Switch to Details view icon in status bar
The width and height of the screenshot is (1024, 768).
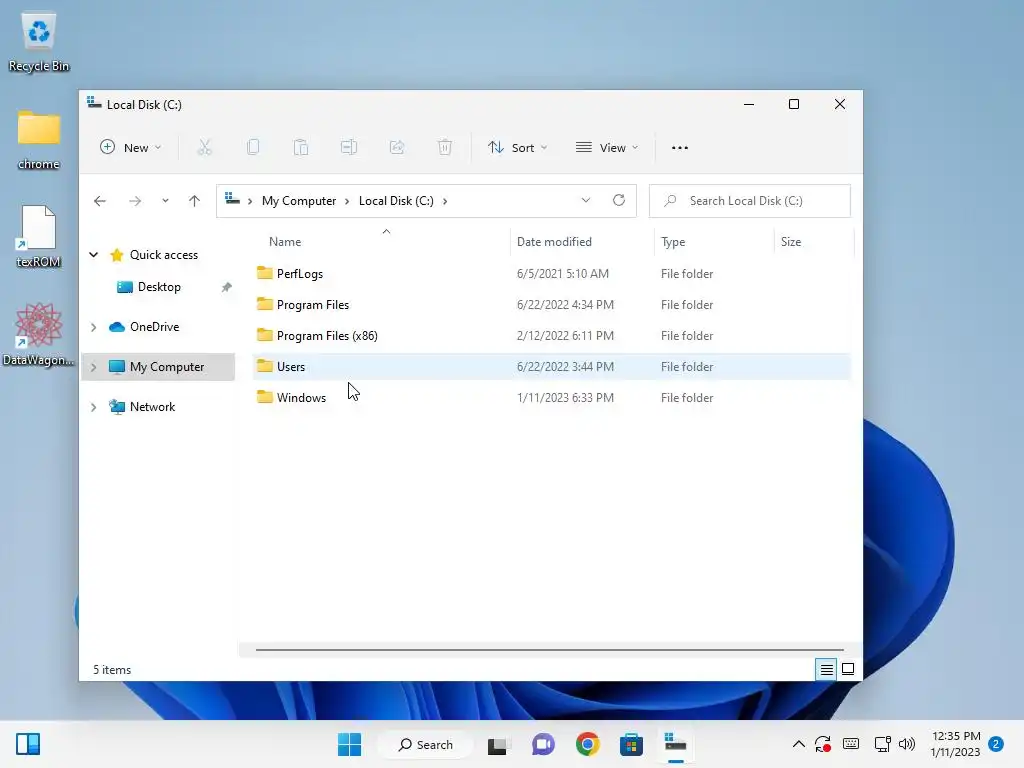(x=826, y=669)
